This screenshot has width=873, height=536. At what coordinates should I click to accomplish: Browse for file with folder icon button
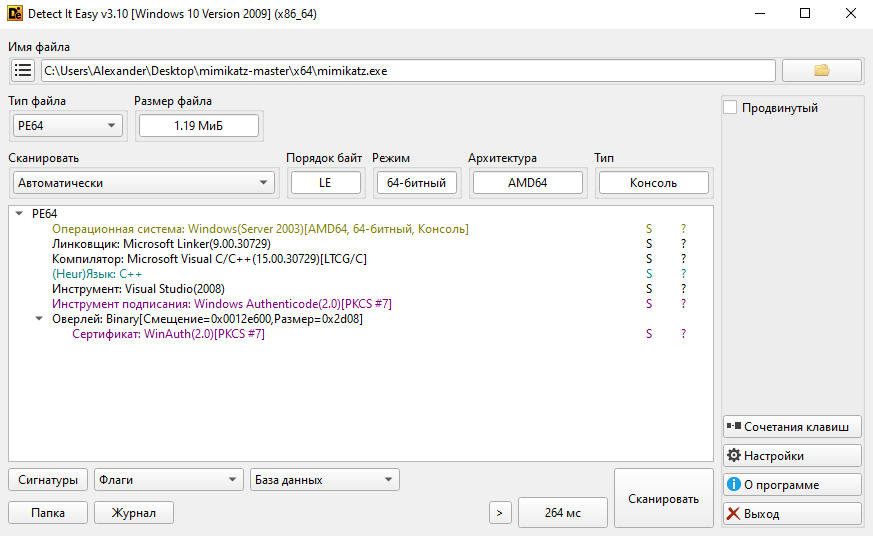point(822,71)
